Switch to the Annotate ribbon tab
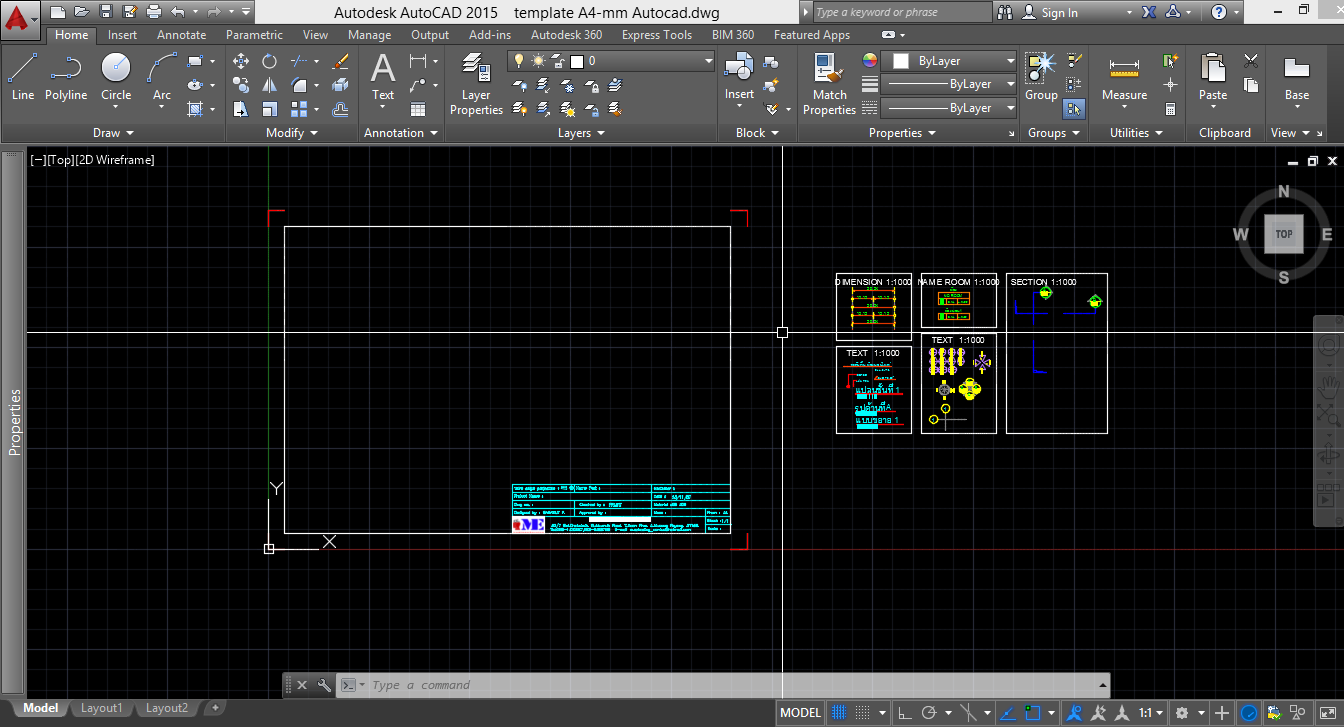 point(181,34)
